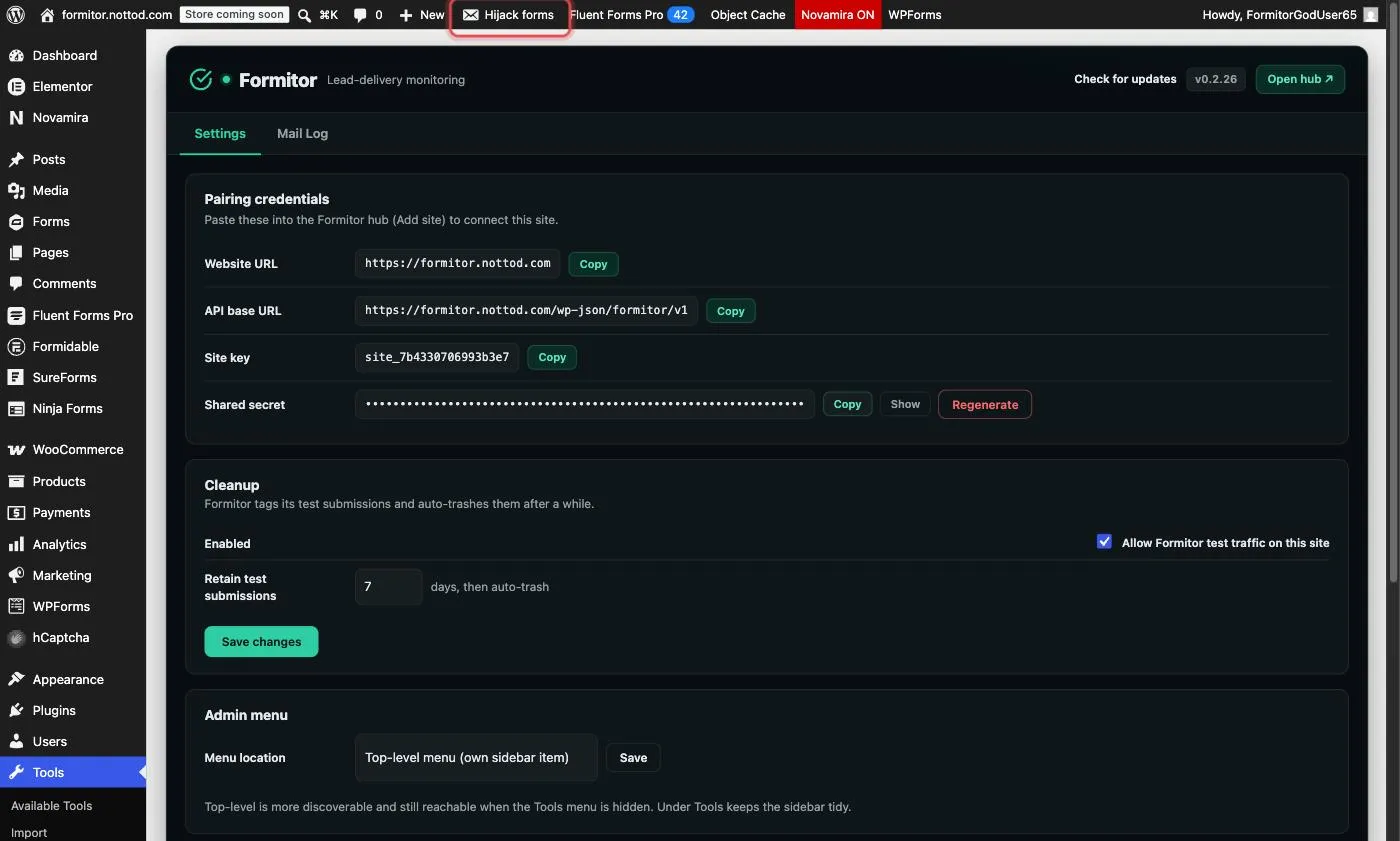Click the Products box icon in sidebar

(x=16, y=481)
